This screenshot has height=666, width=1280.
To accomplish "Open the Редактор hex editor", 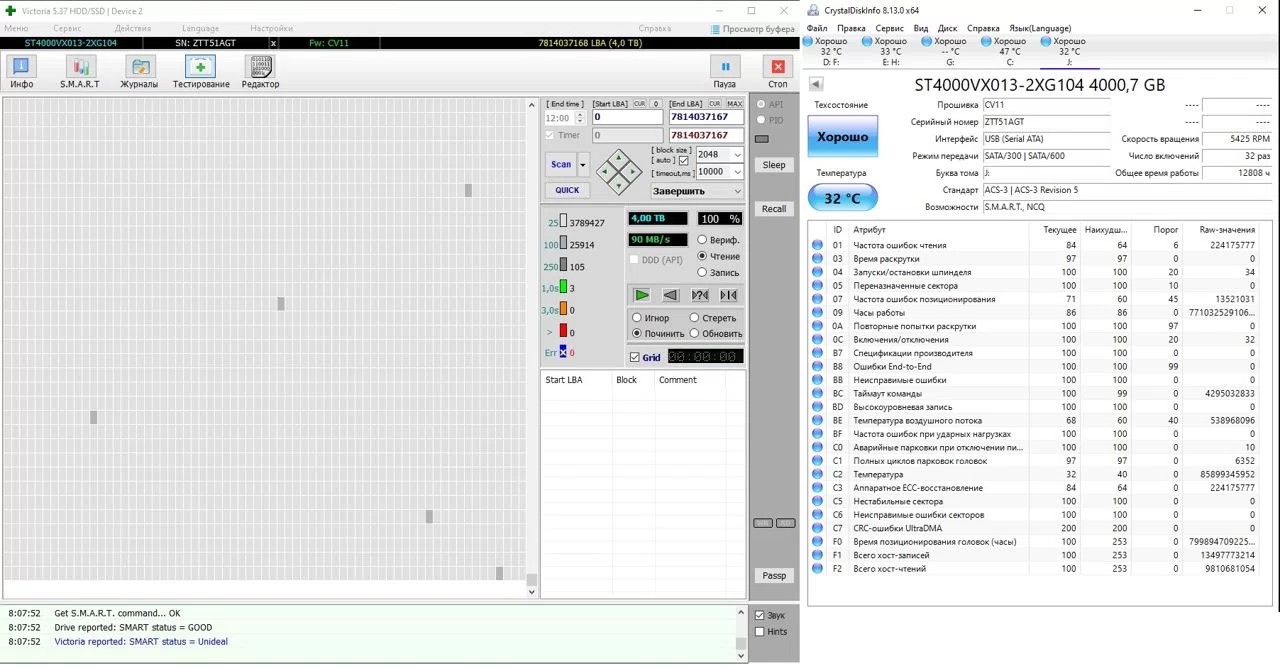I will coord(260,72).
